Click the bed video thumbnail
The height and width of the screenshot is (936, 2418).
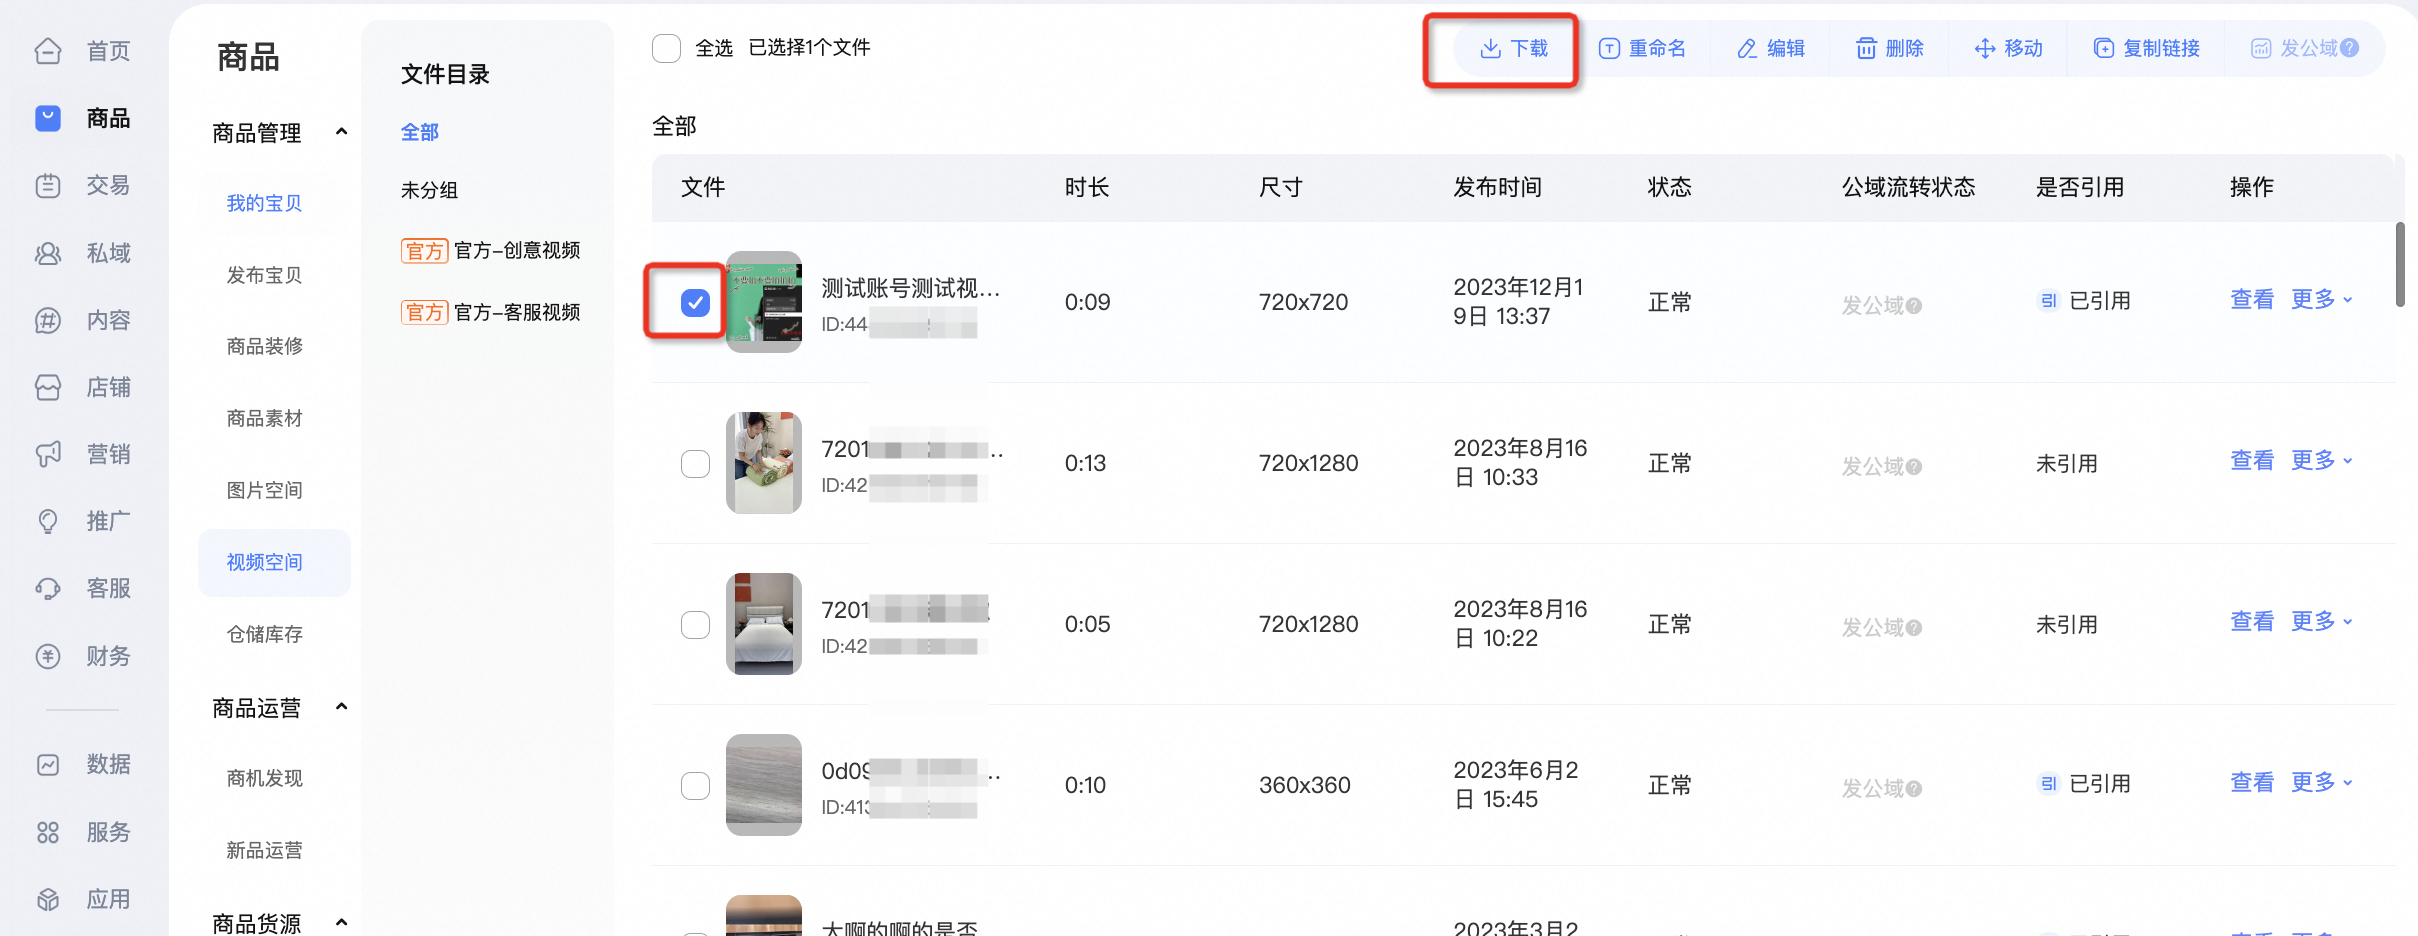(764, 624)
